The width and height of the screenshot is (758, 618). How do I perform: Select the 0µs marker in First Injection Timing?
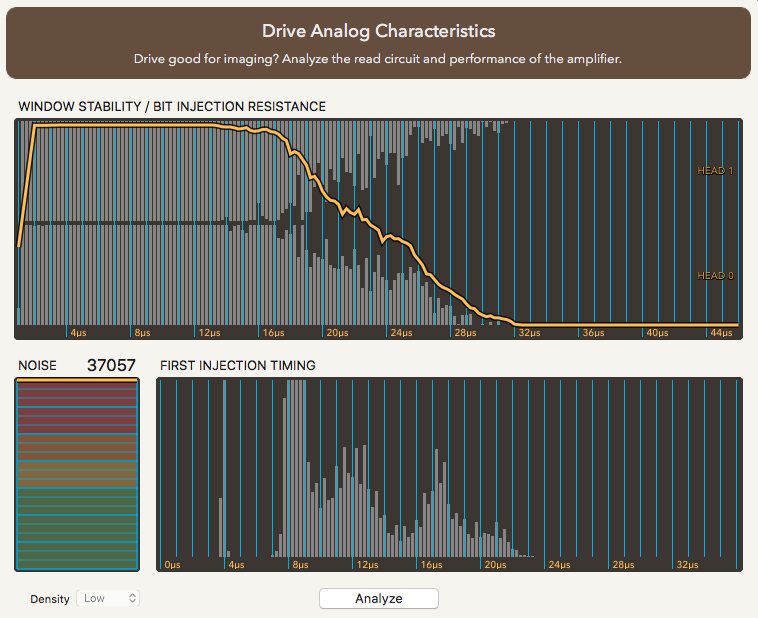(x=172, y=565)
